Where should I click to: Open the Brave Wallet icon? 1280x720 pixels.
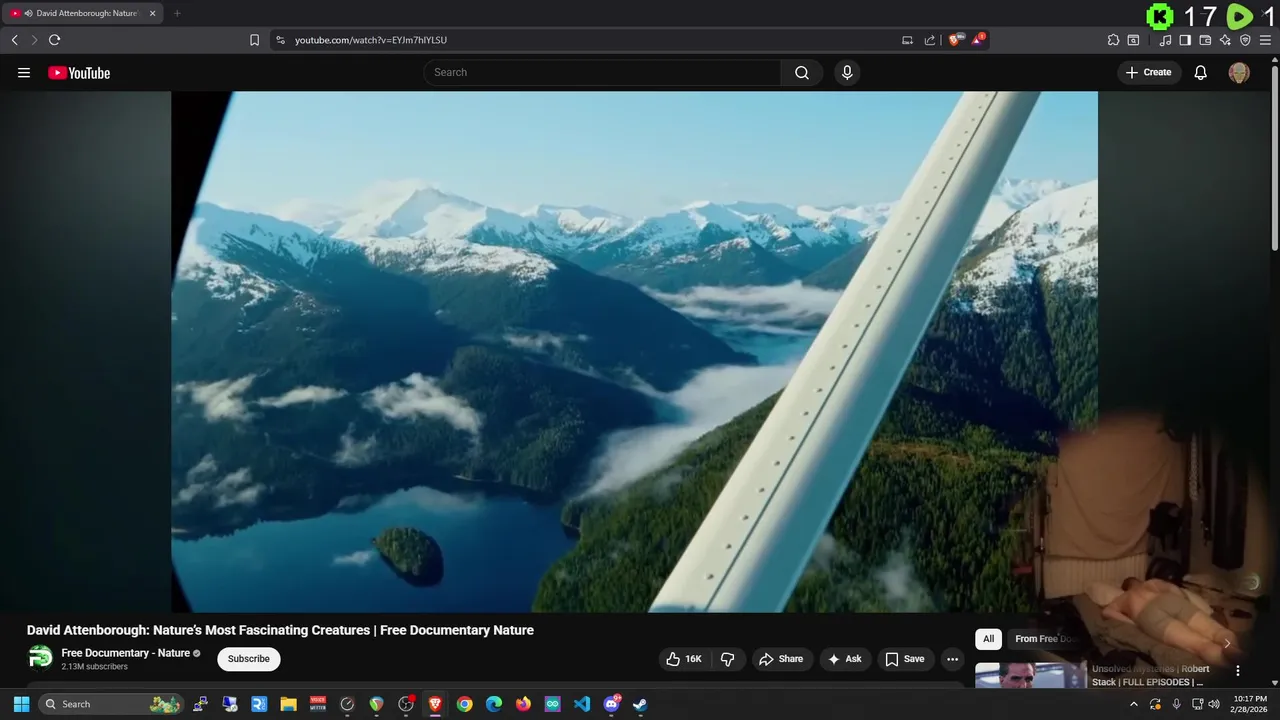[x=1205, y=40]
